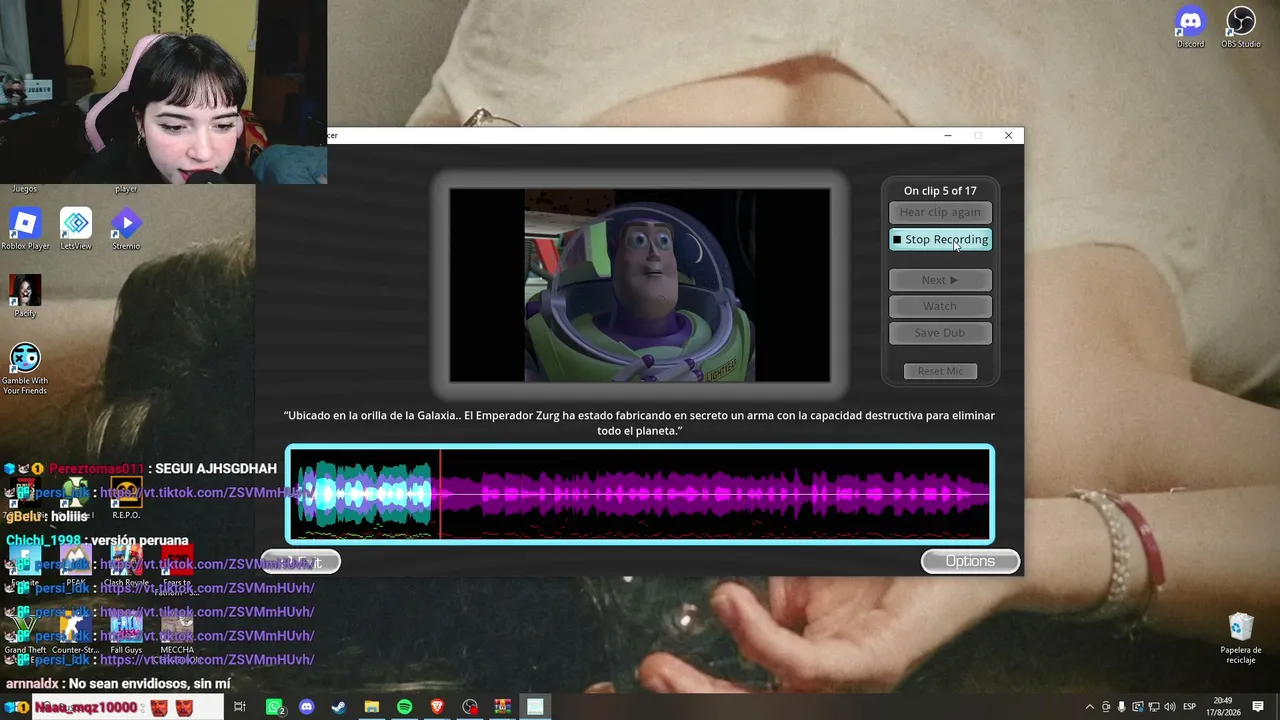Viewport: 1280px width, 720px height.
Task: Open the Counter-Strike desktop shortcut
Action: [x=76, y=634]
